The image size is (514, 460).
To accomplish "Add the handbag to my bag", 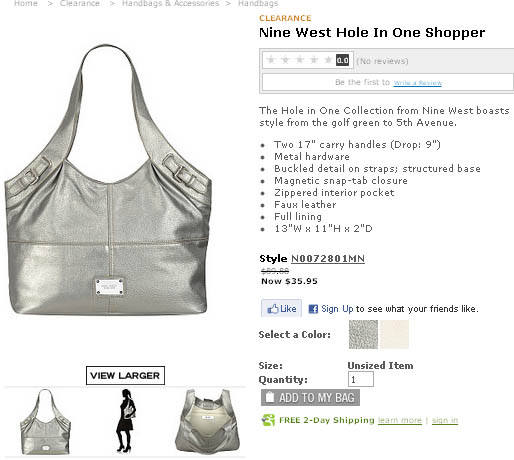I will click(310, 397).
